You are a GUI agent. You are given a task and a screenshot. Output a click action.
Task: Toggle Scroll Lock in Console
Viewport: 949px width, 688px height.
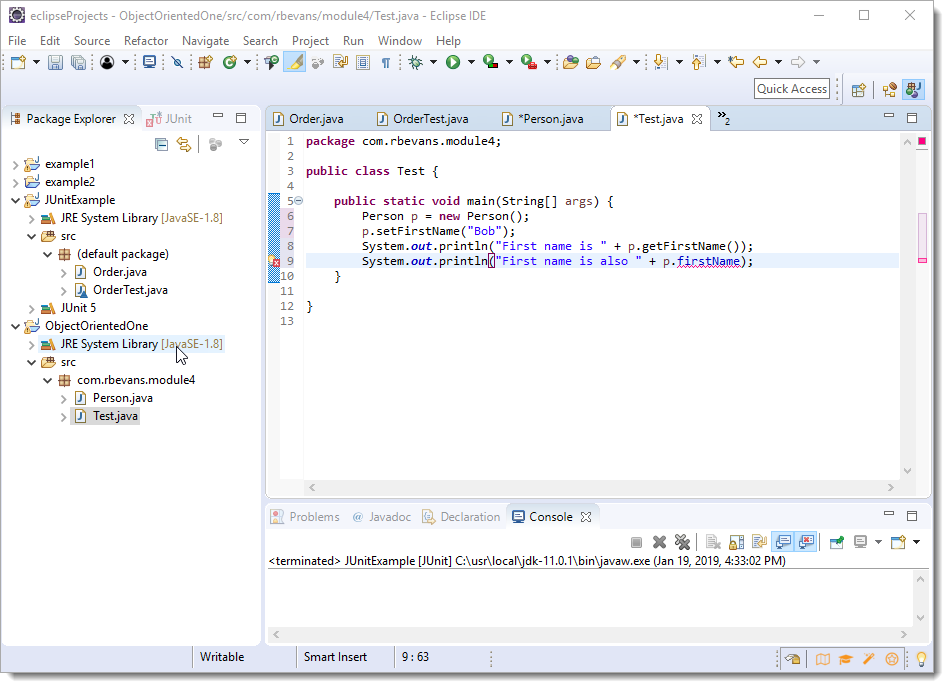click(737, 543)
